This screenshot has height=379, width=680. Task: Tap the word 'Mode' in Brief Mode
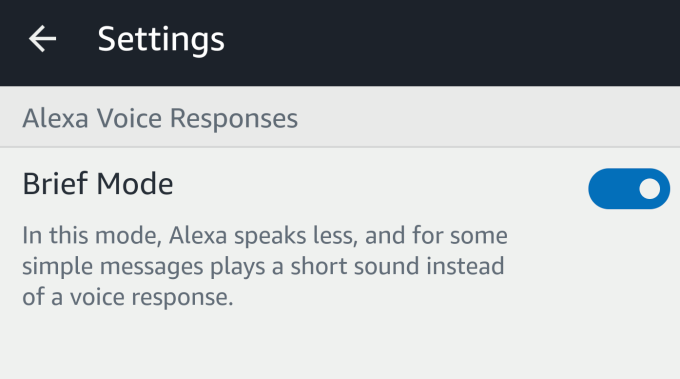[x=135, y=184]
